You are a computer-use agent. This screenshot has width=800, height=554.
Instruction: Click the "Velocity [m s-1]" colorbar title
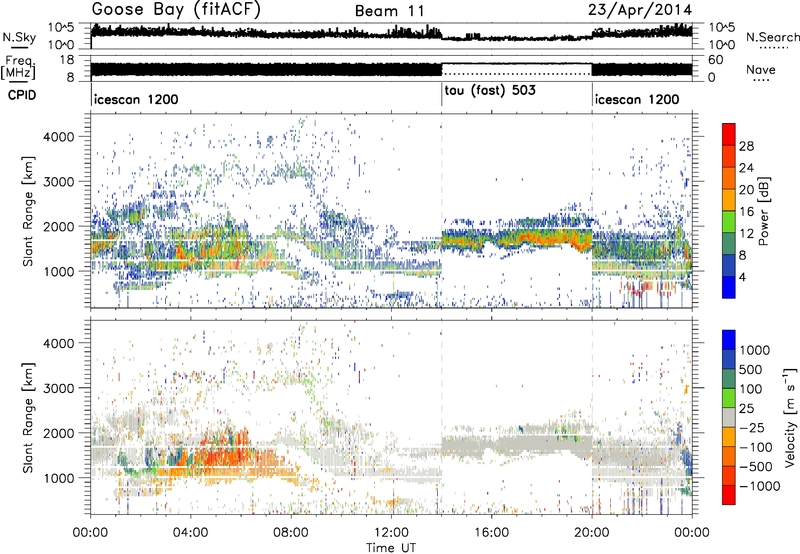click(790, 417)
